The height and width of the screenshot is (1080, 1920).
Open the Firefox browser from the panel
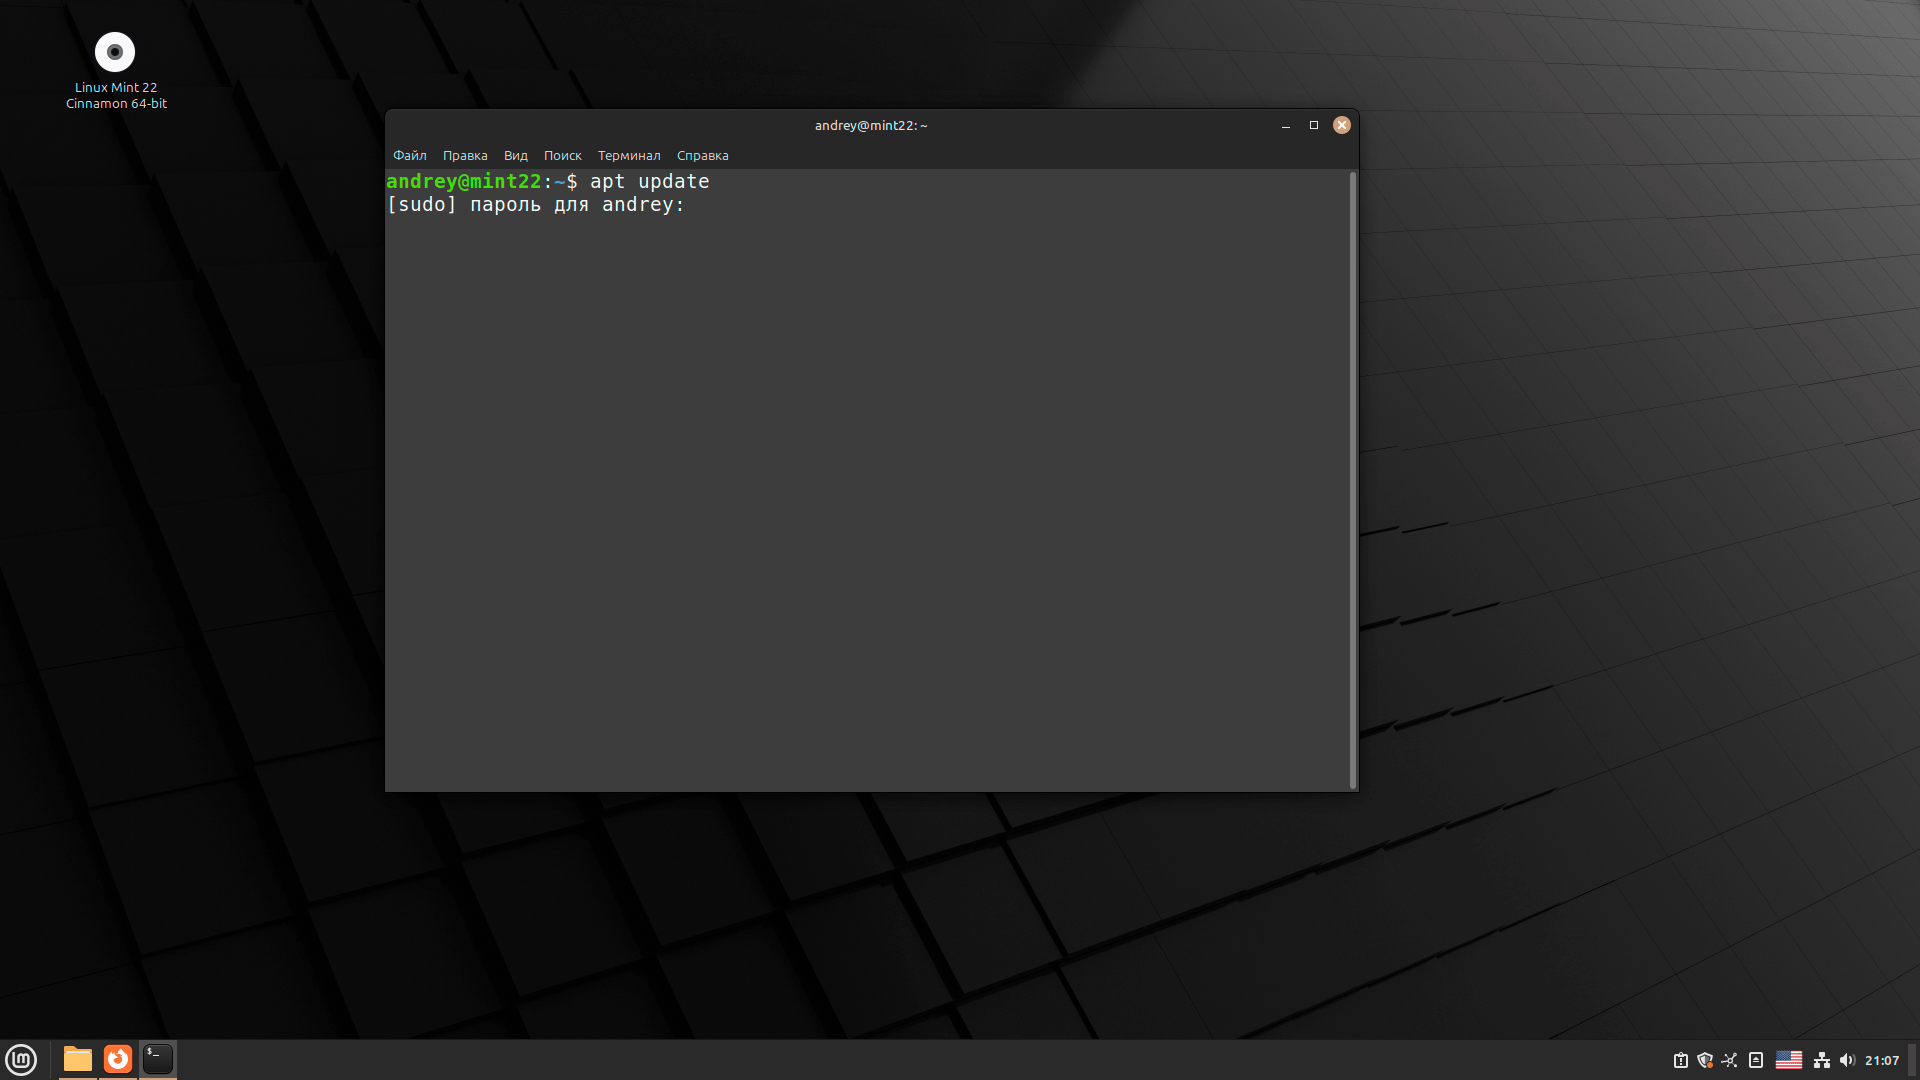(x=118, y=1059)
